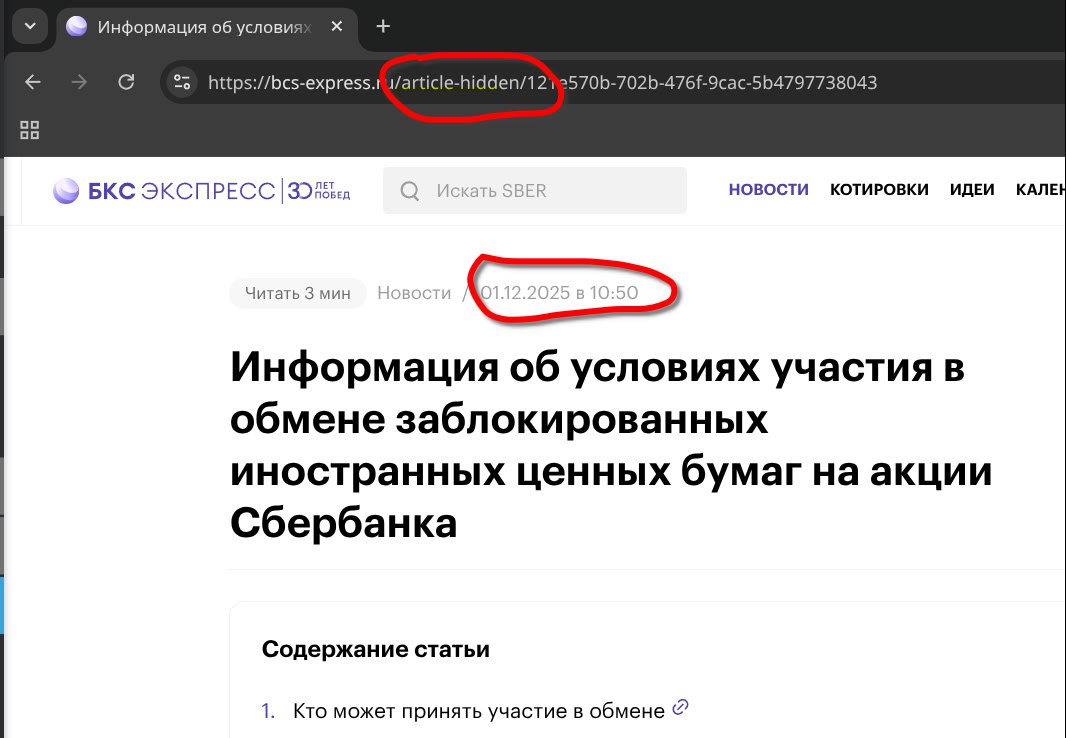Reload the current page

click(x=126, y=82)
